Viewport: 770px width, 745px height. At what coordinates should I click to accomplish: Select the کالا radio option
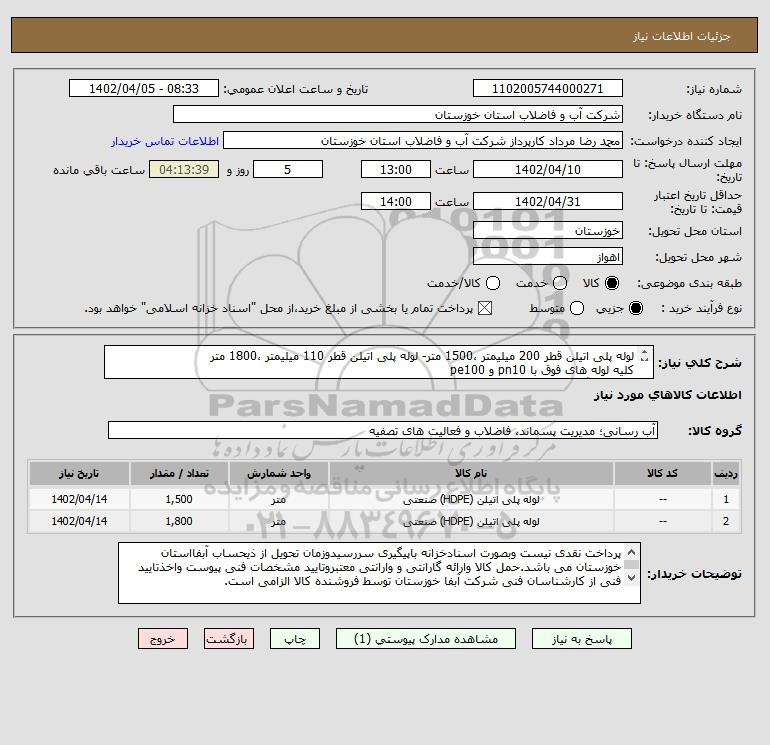point(612,283)
